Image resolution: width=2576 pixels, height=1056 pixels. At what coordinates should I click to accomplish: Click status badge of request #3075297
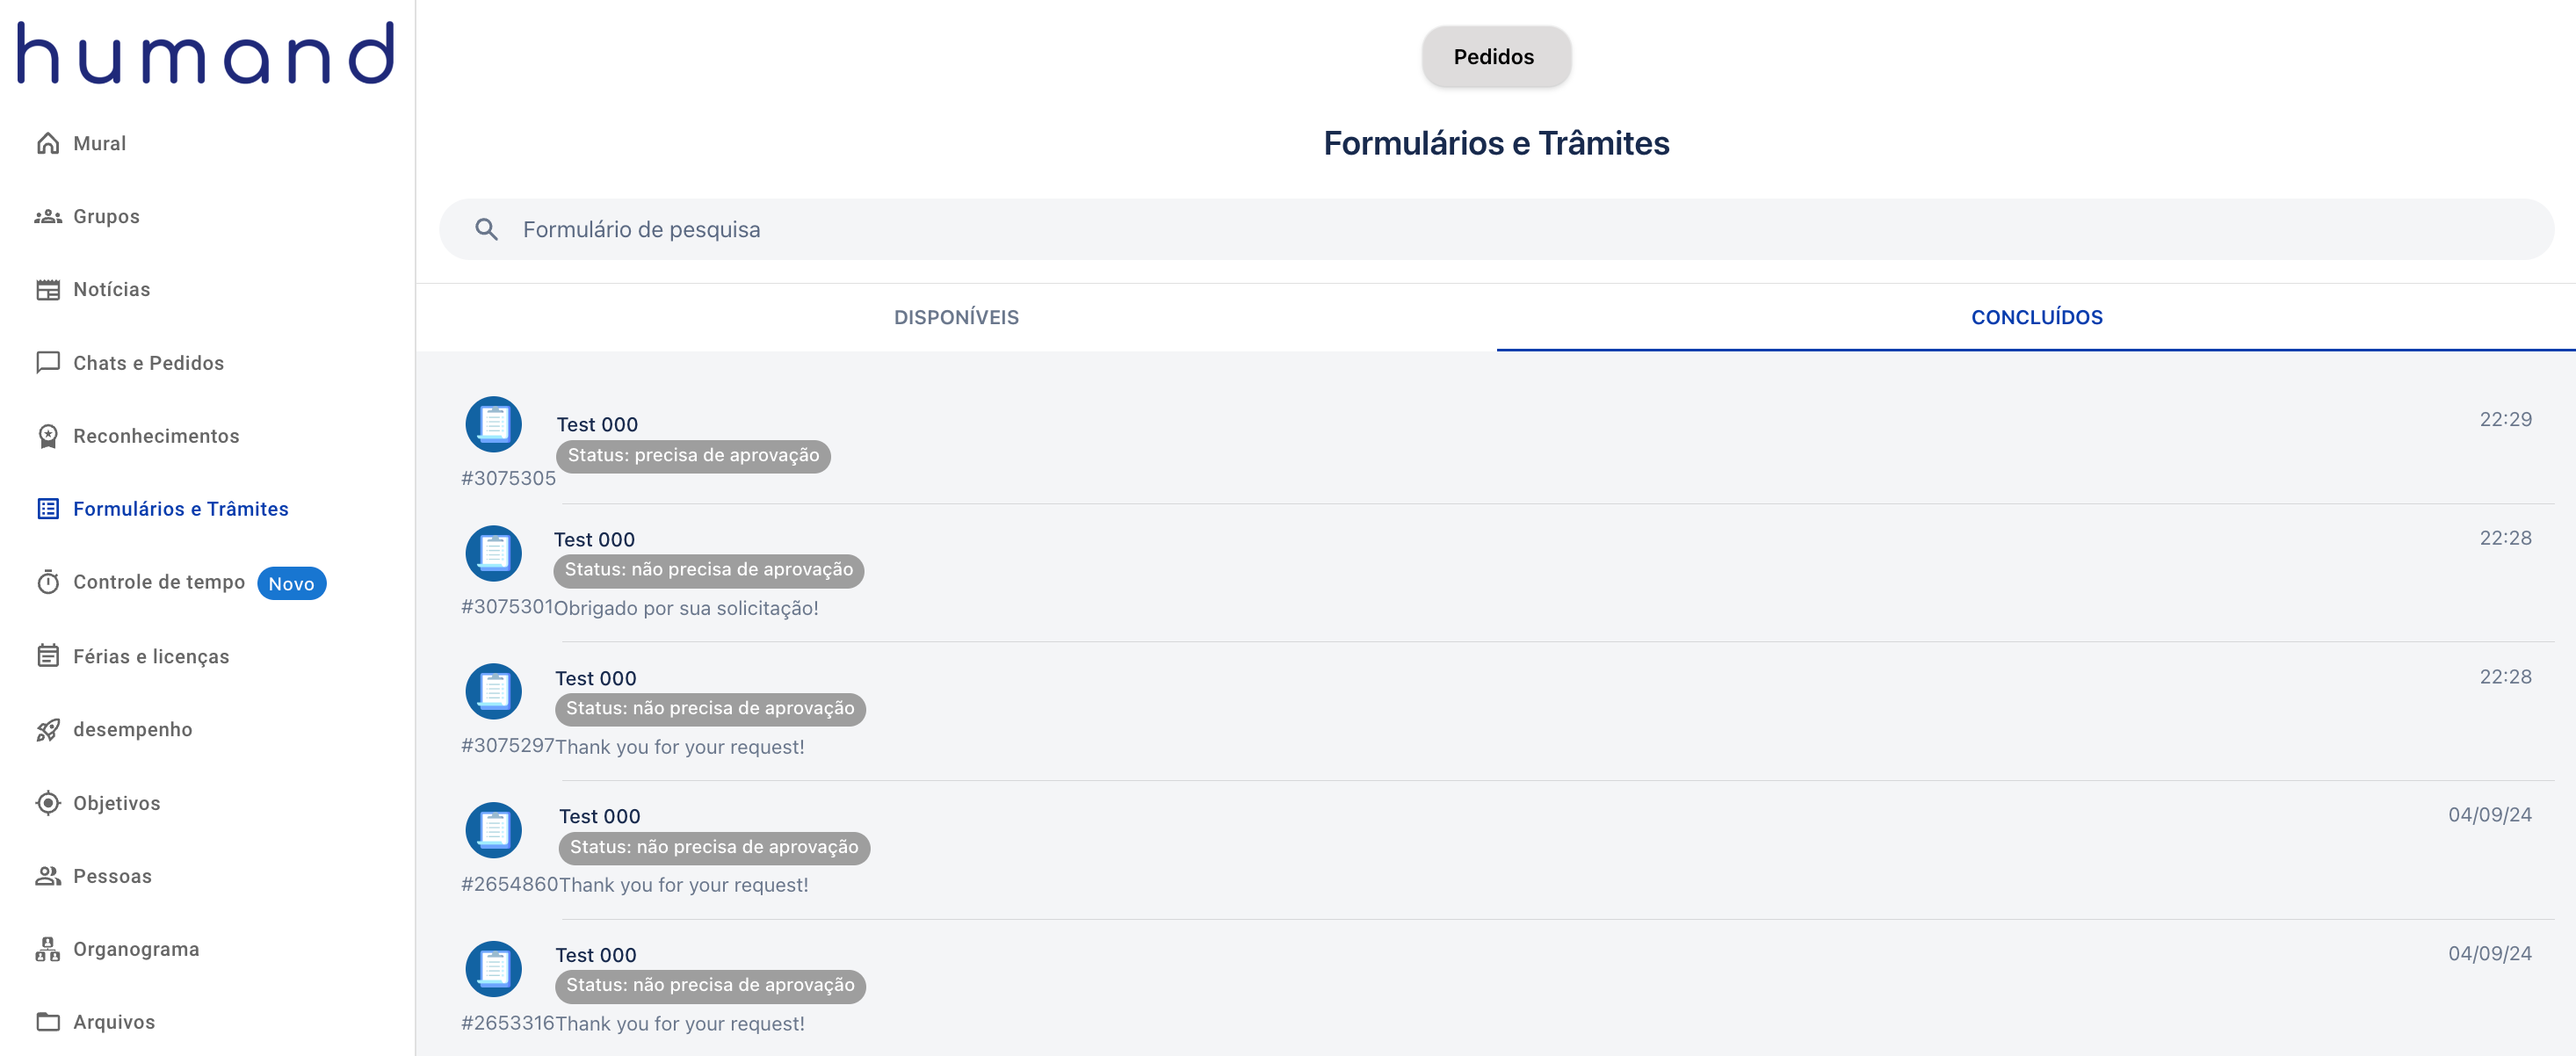click(710, 709)
